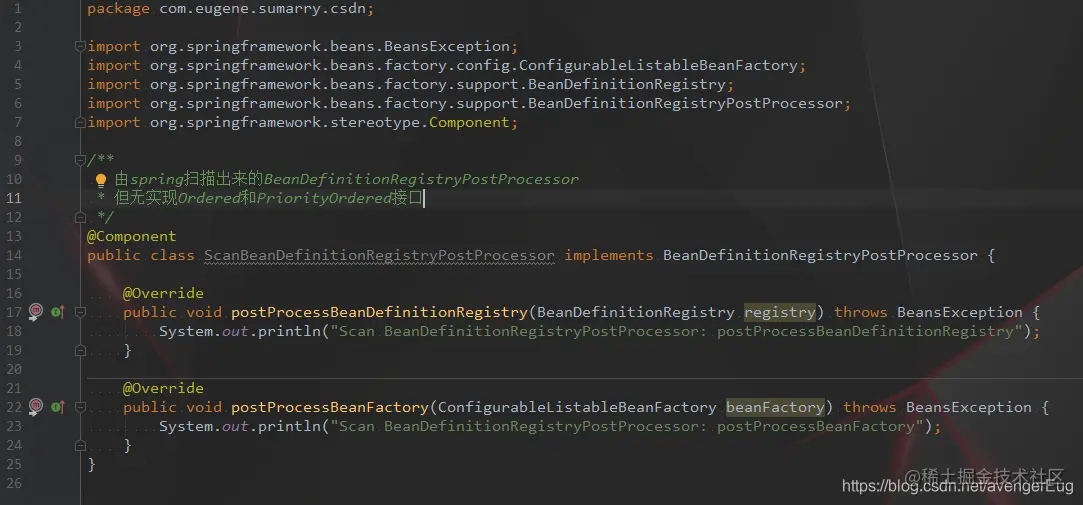
Task: Click the @Override annotation on line 21
Action: tap(164, 388)
